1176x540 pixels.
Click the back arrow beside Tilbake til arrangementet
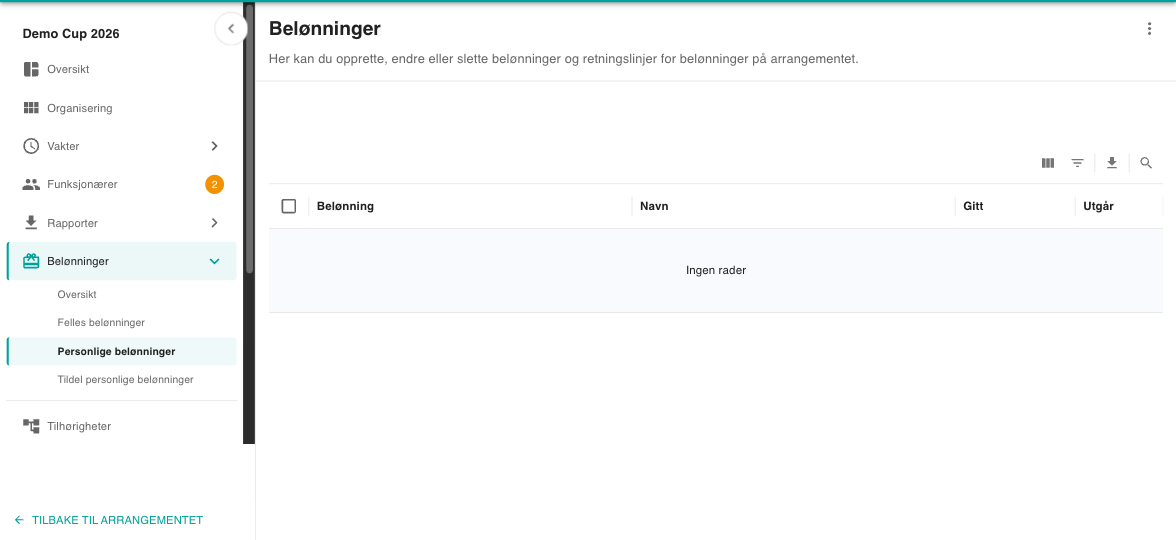(20, 520)
